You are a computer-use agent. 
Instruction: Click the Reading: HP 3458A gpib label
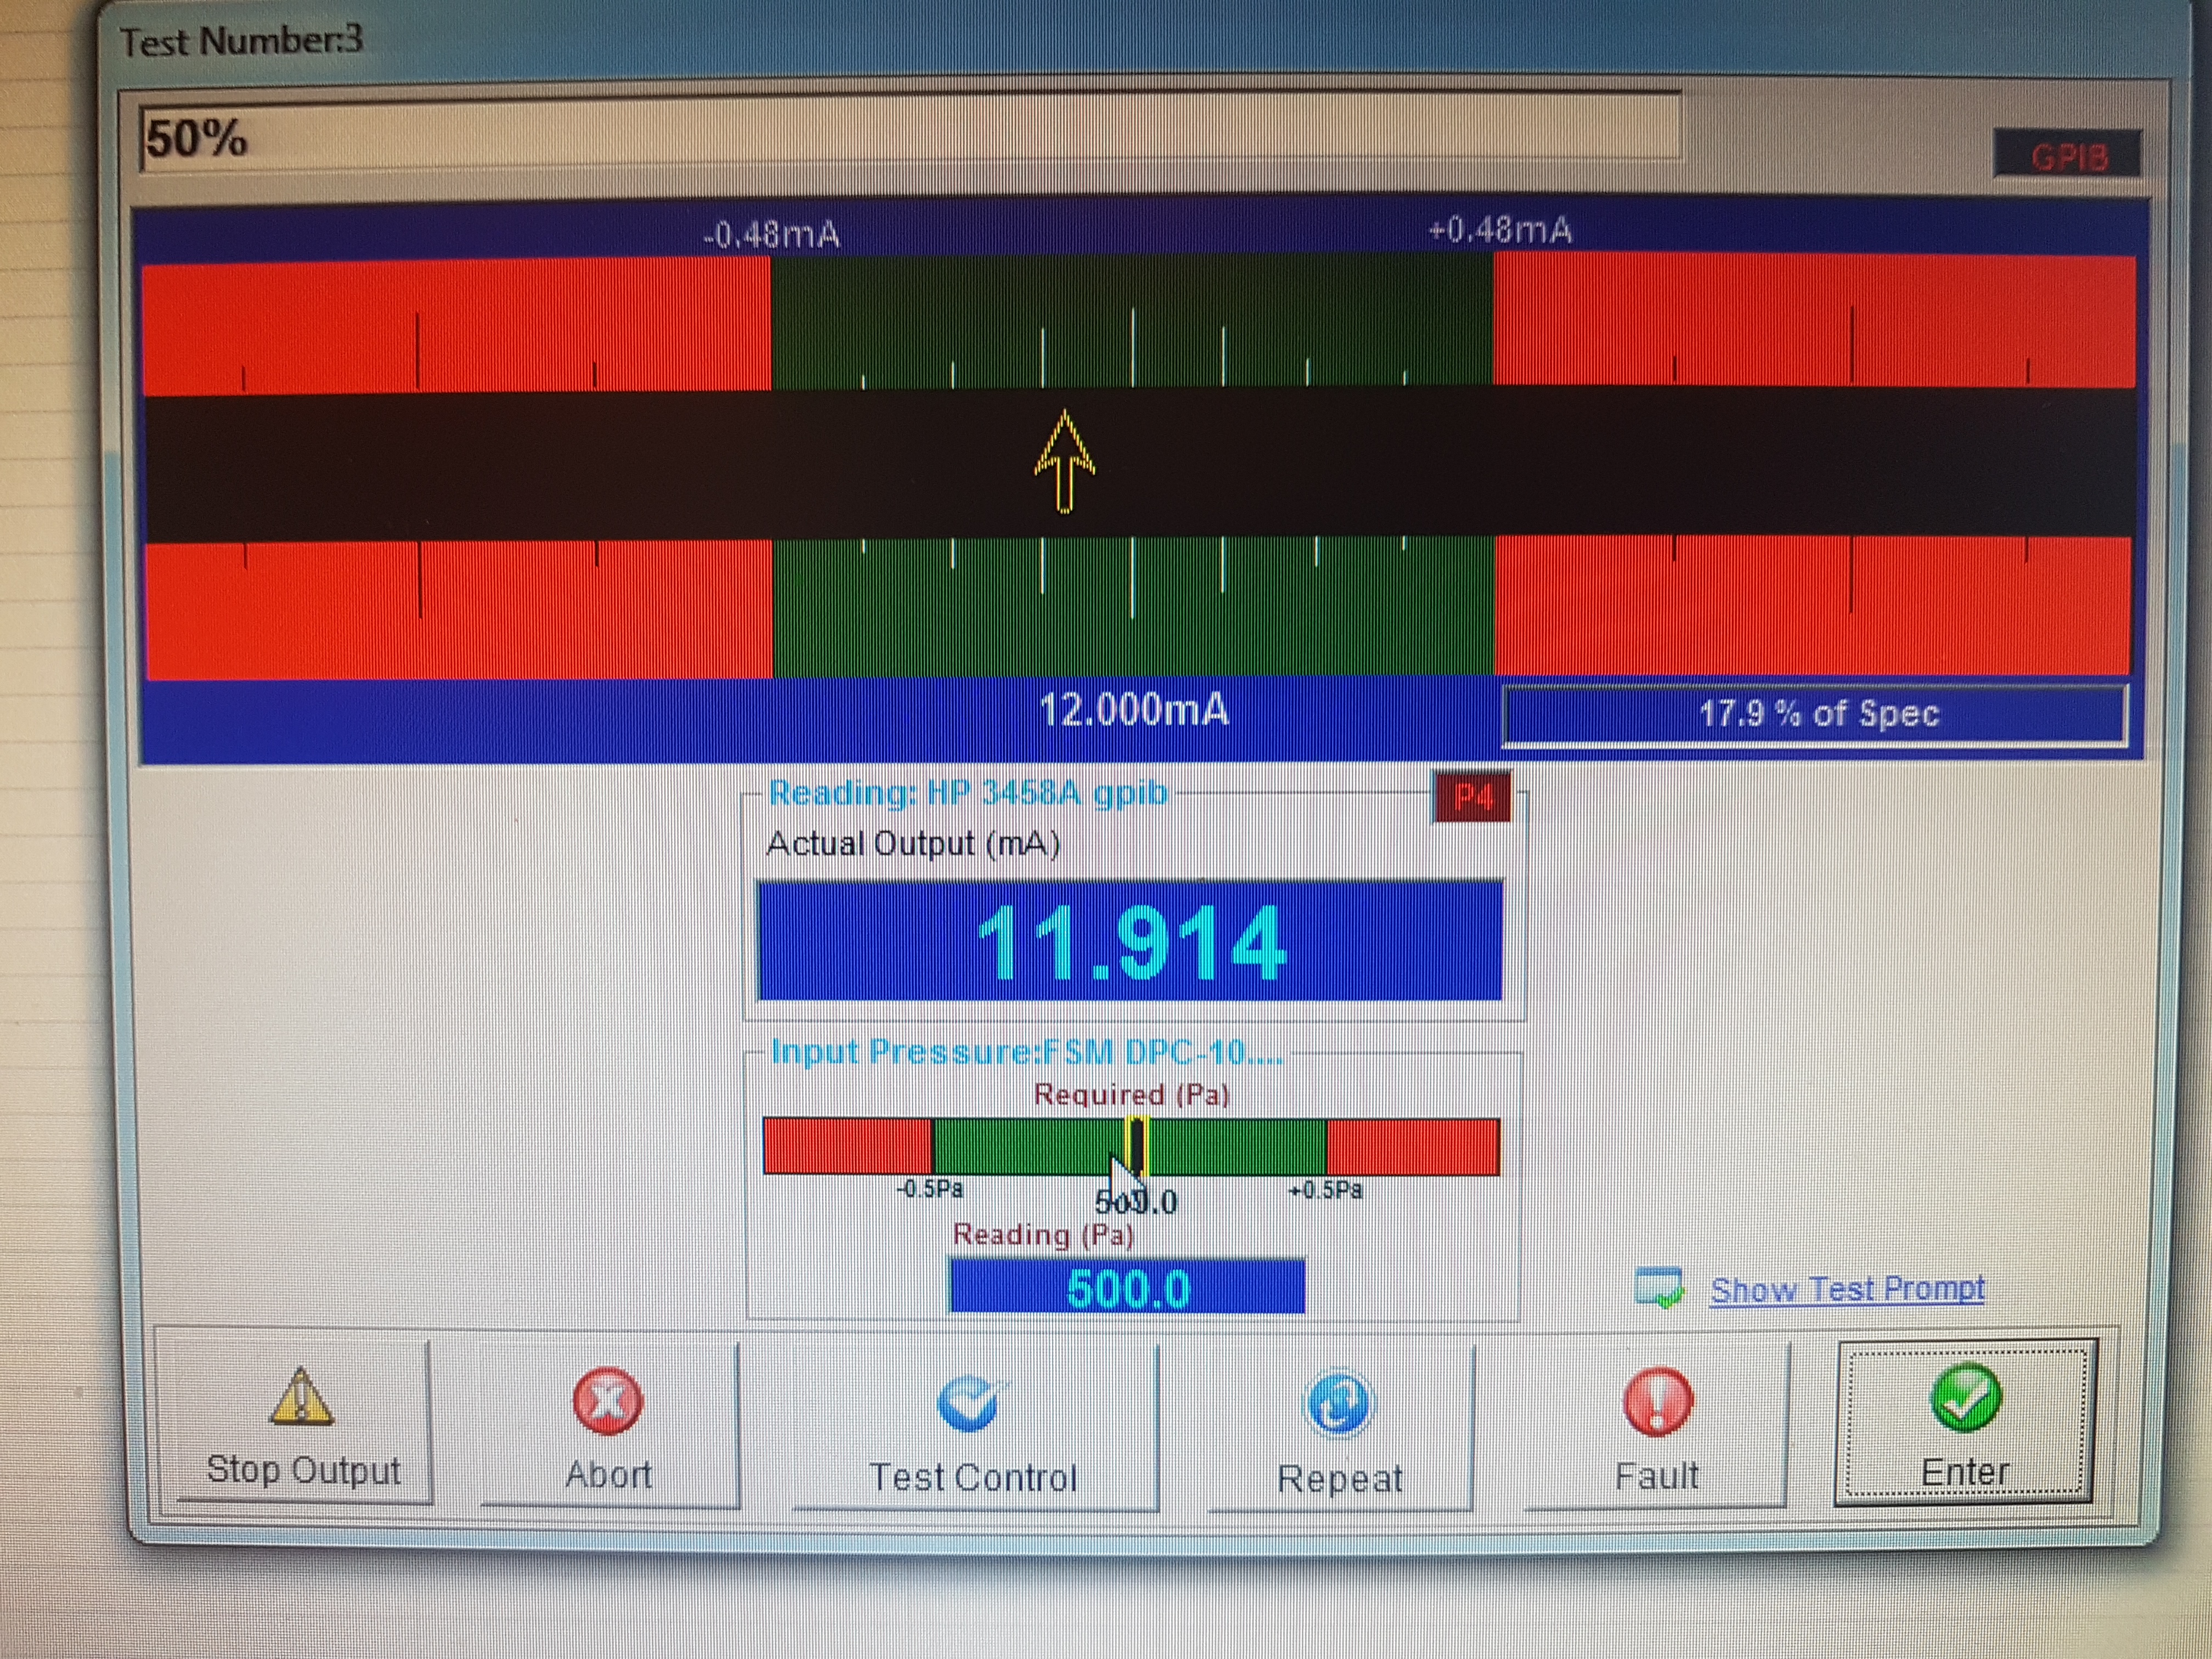(967, 792)
